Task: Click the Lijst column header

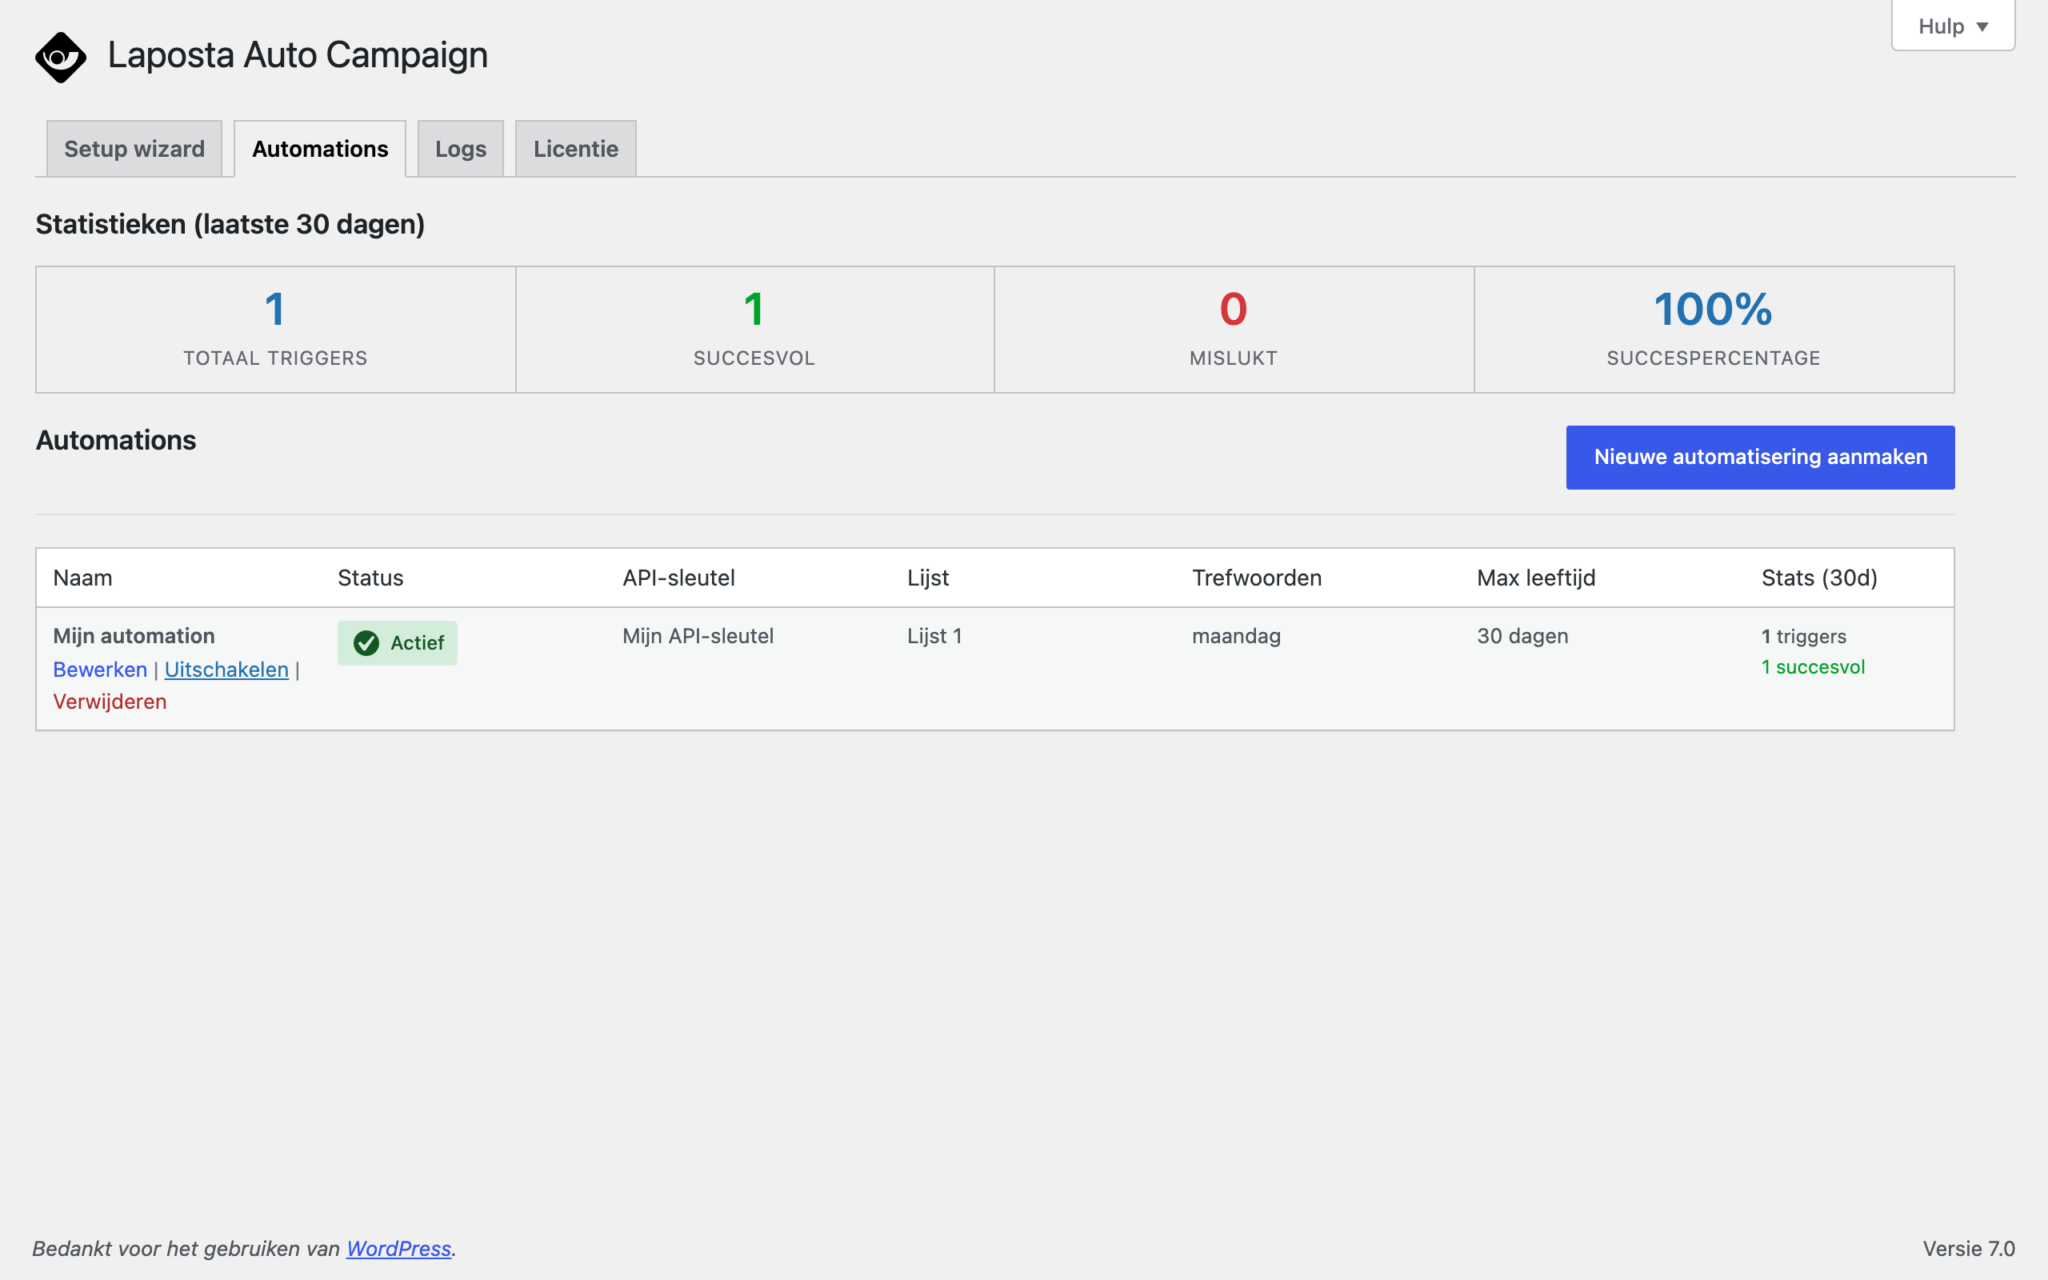Action: point(928,578)
